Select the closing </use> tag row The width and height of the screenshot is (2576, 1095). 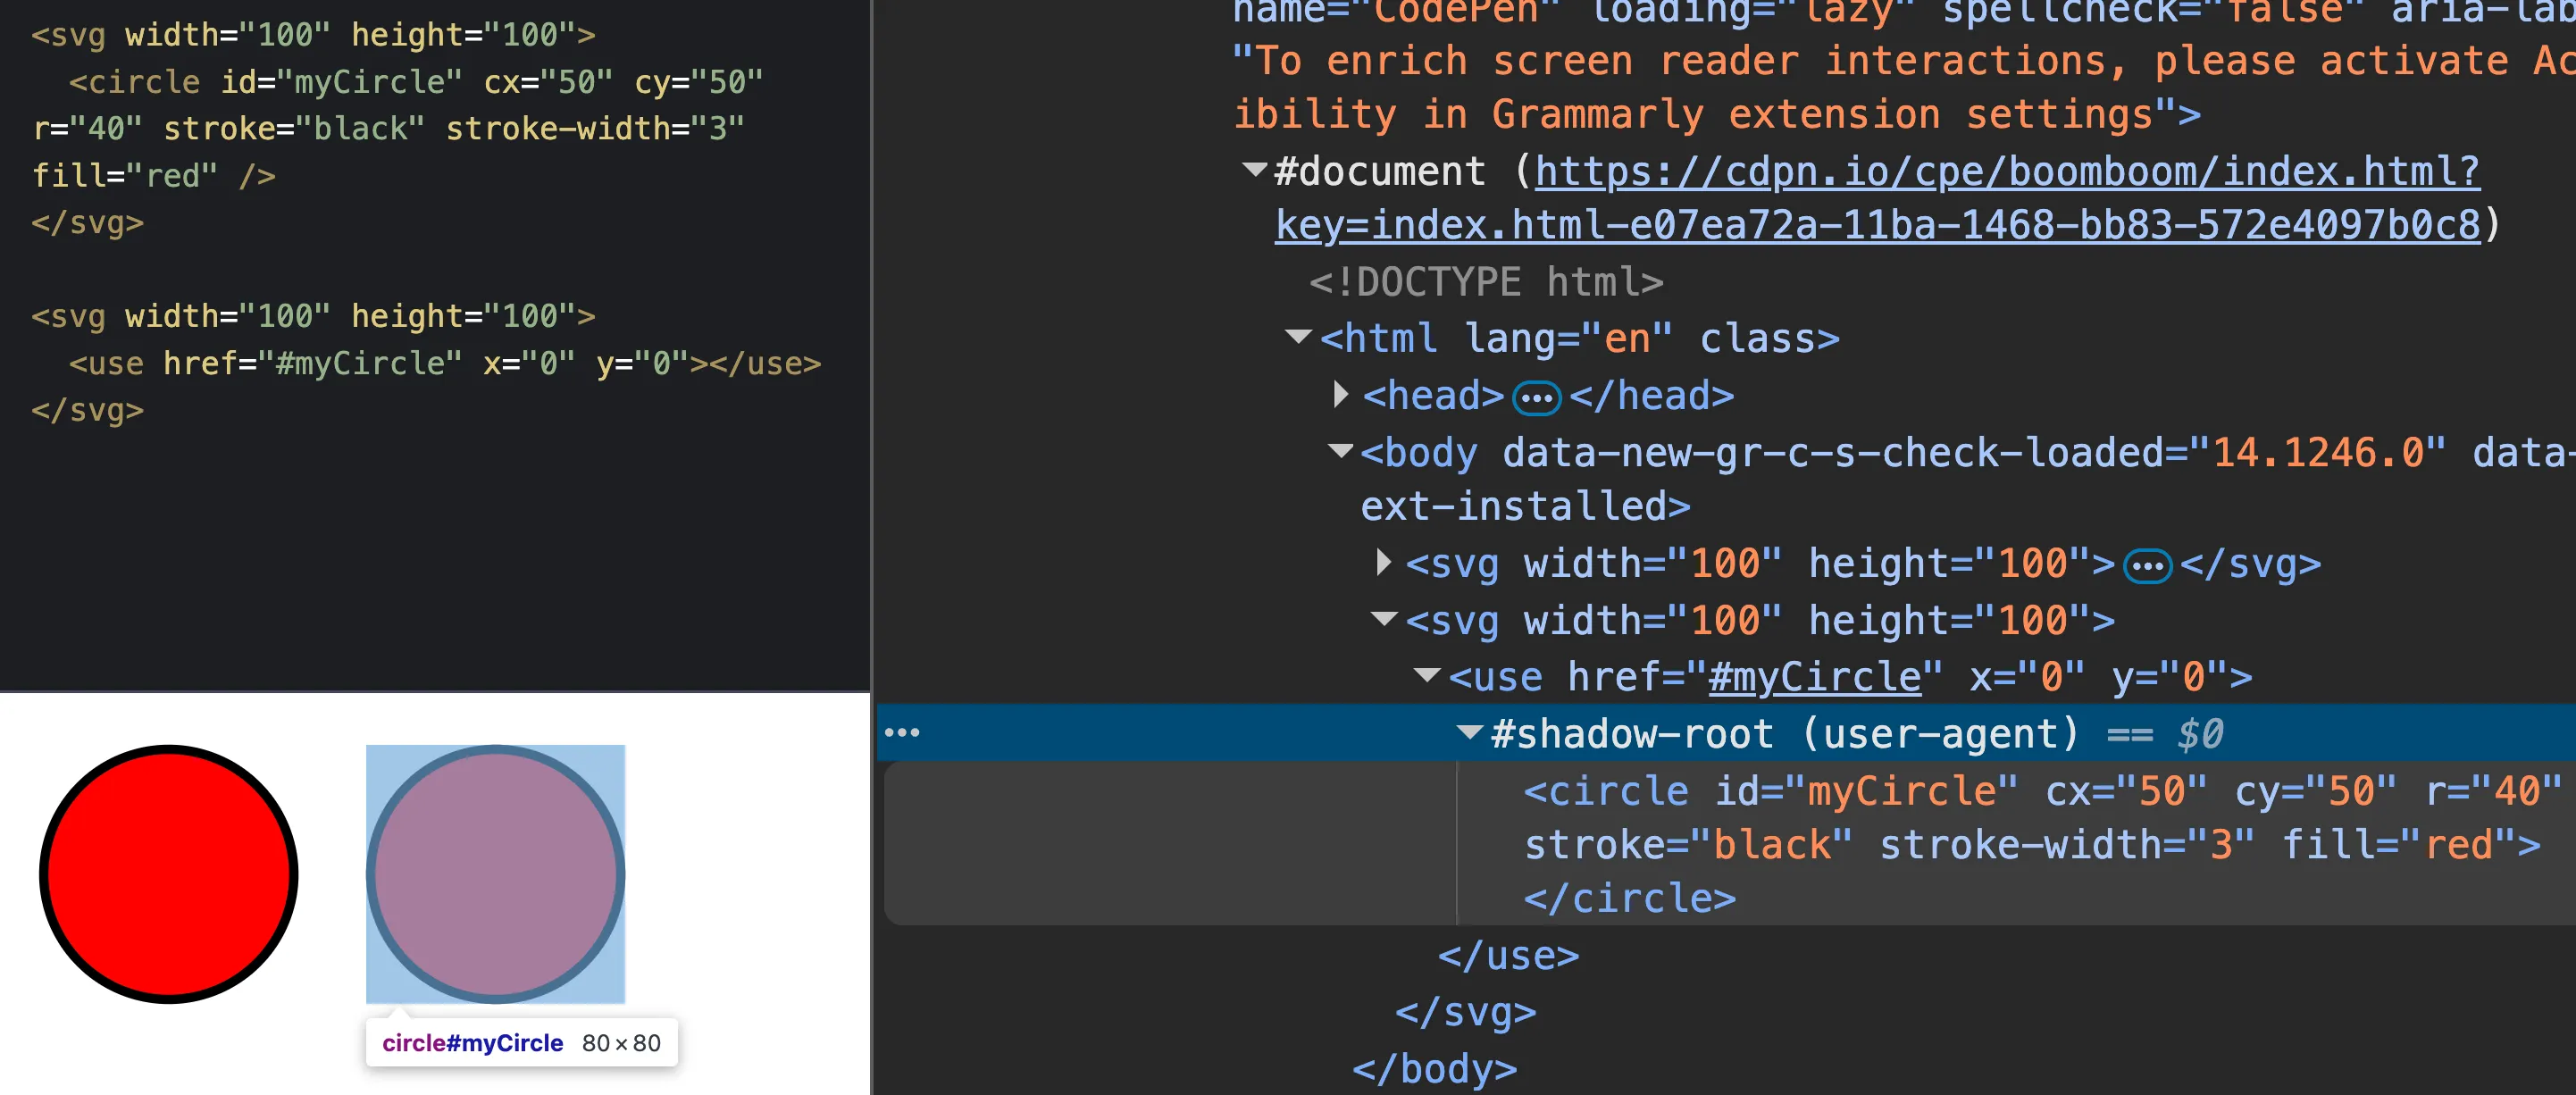[1508, 956]
